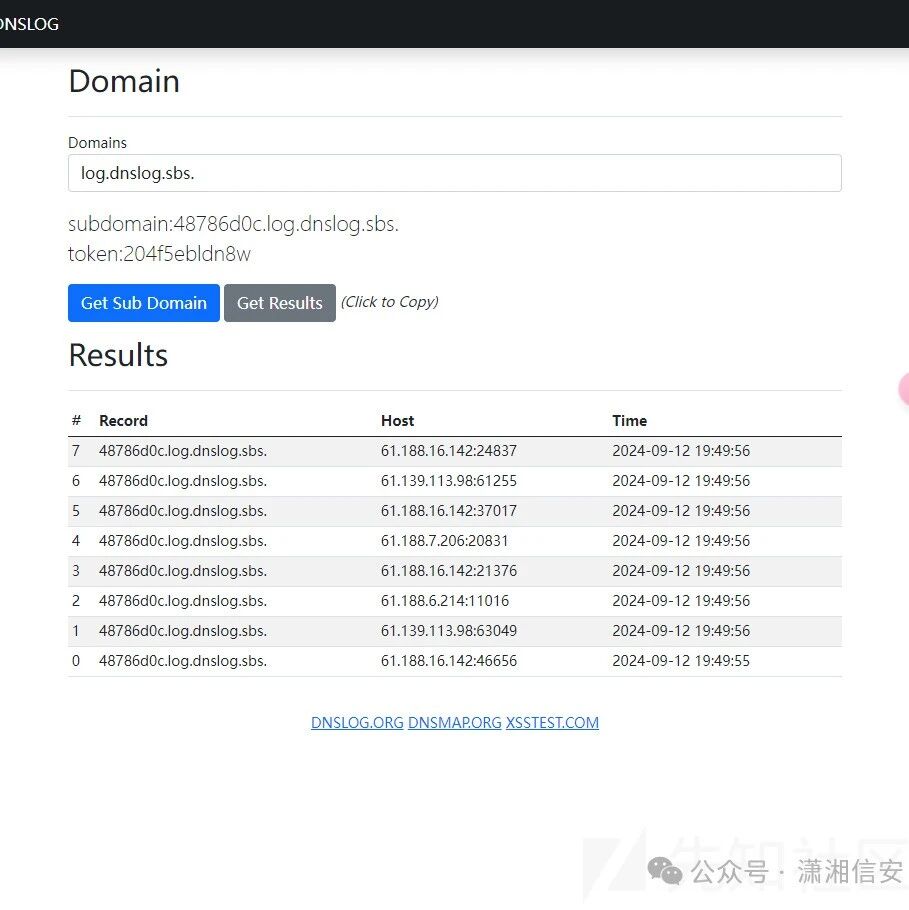Select host 61.188.7.206:20831
Image resolution: width=909 pixels, height=910 pixels.
pos(445,541)
